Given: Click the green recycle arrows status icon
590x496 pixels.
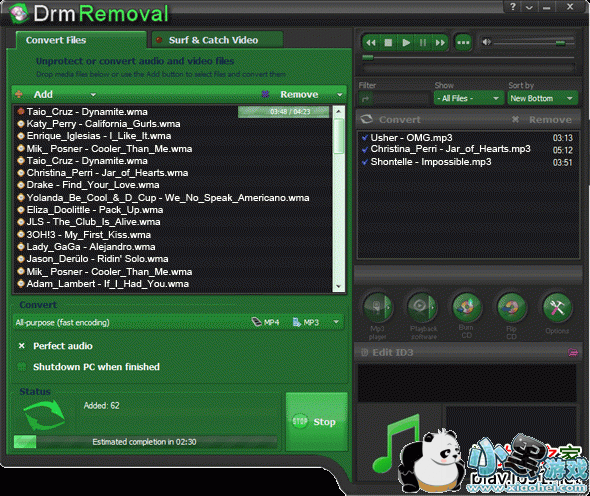Looking at the screenshot, I should tap(44, 415).
